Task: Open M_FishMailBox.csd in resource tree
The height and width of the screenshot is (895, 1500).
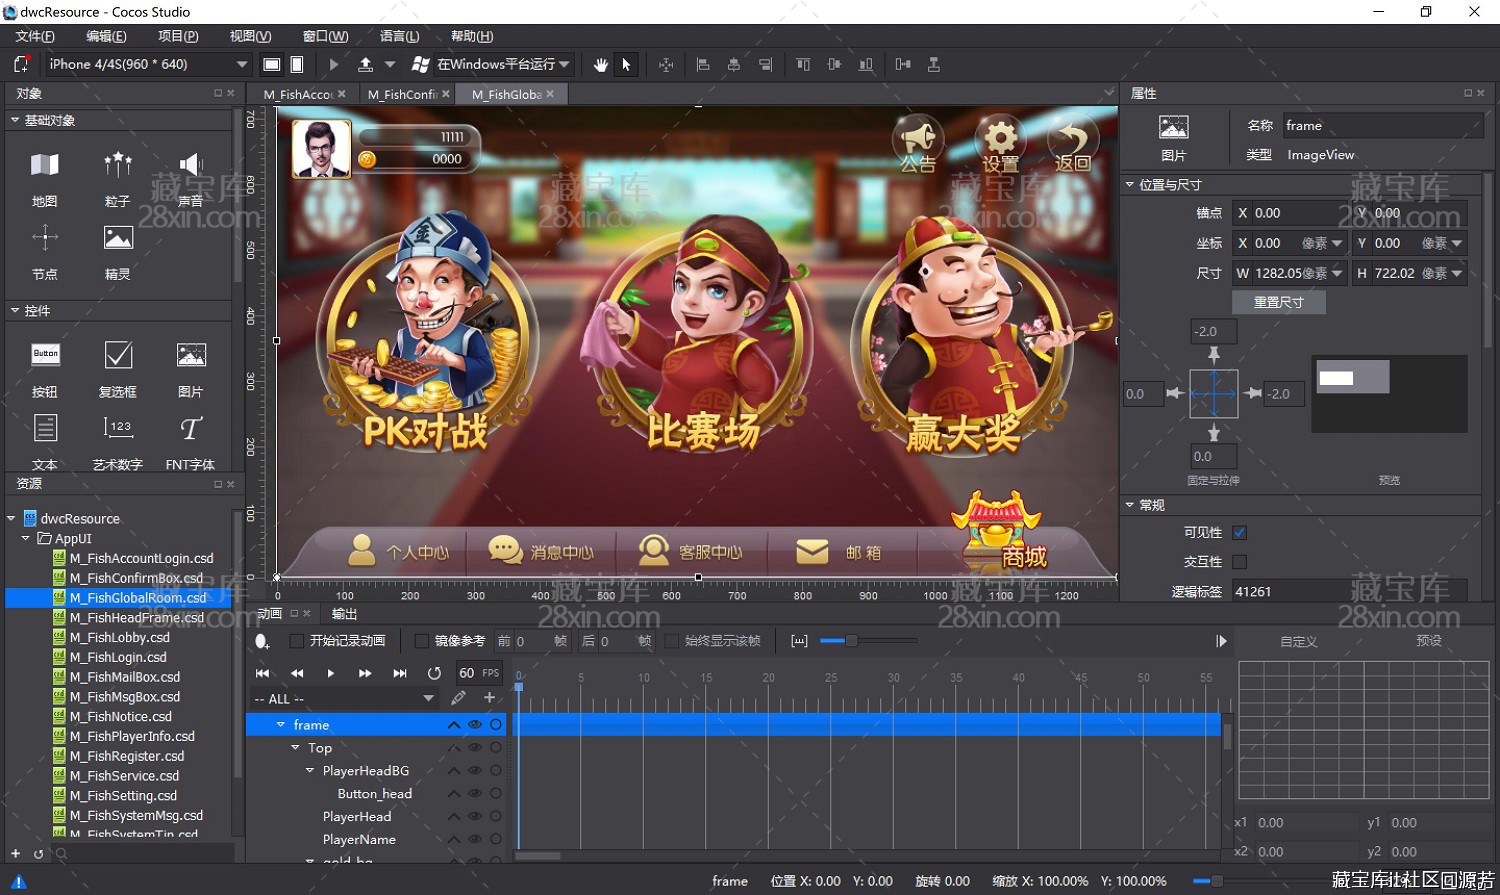Action: (x=125, y=677)
